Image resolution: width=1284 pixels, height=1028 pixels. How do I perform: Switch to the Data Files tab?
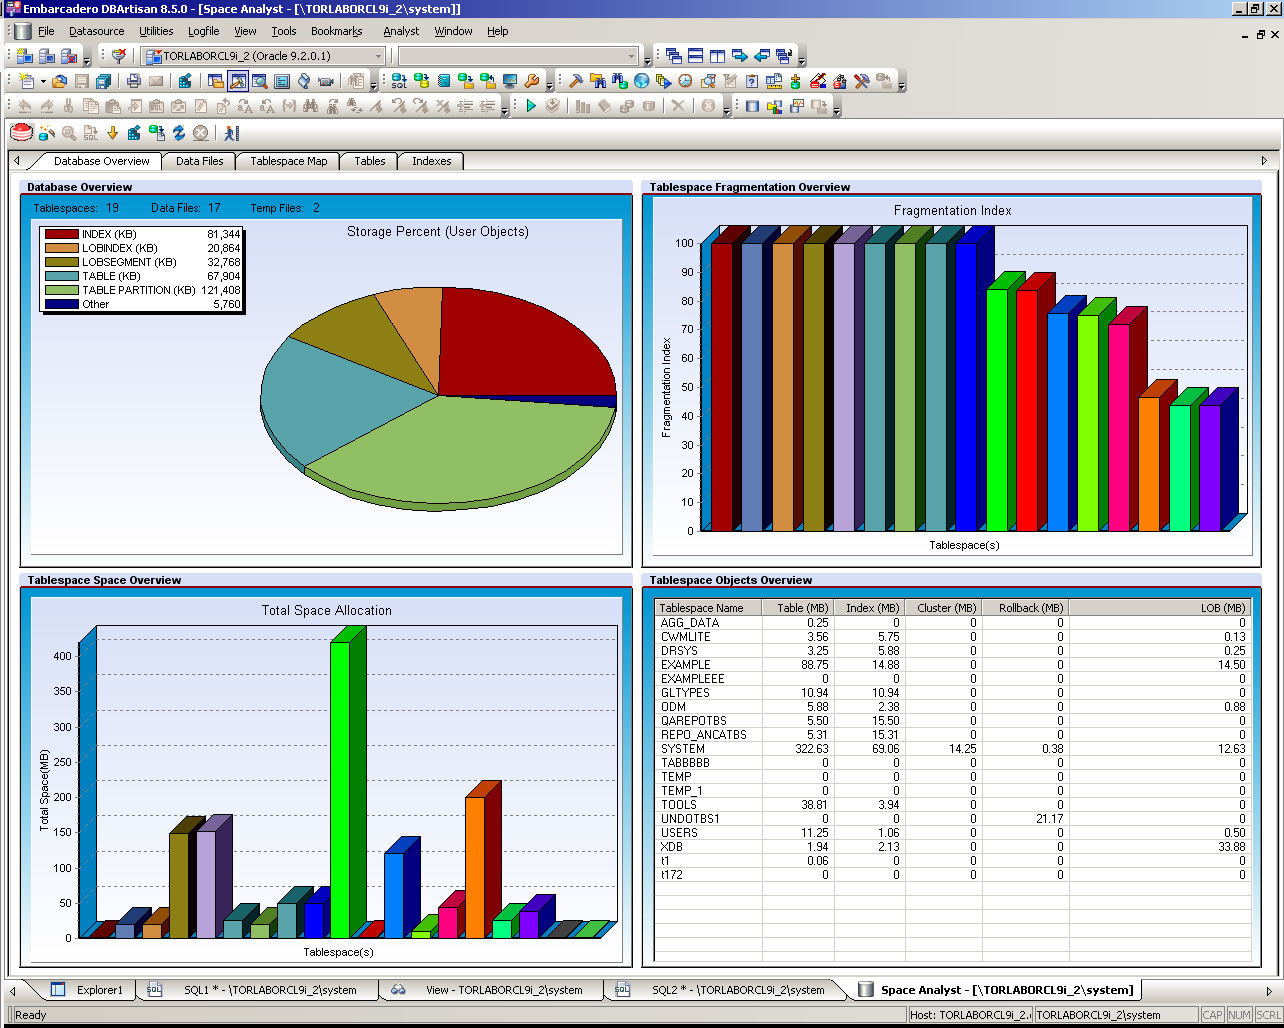pyautogui.click(x=200, y=161)
